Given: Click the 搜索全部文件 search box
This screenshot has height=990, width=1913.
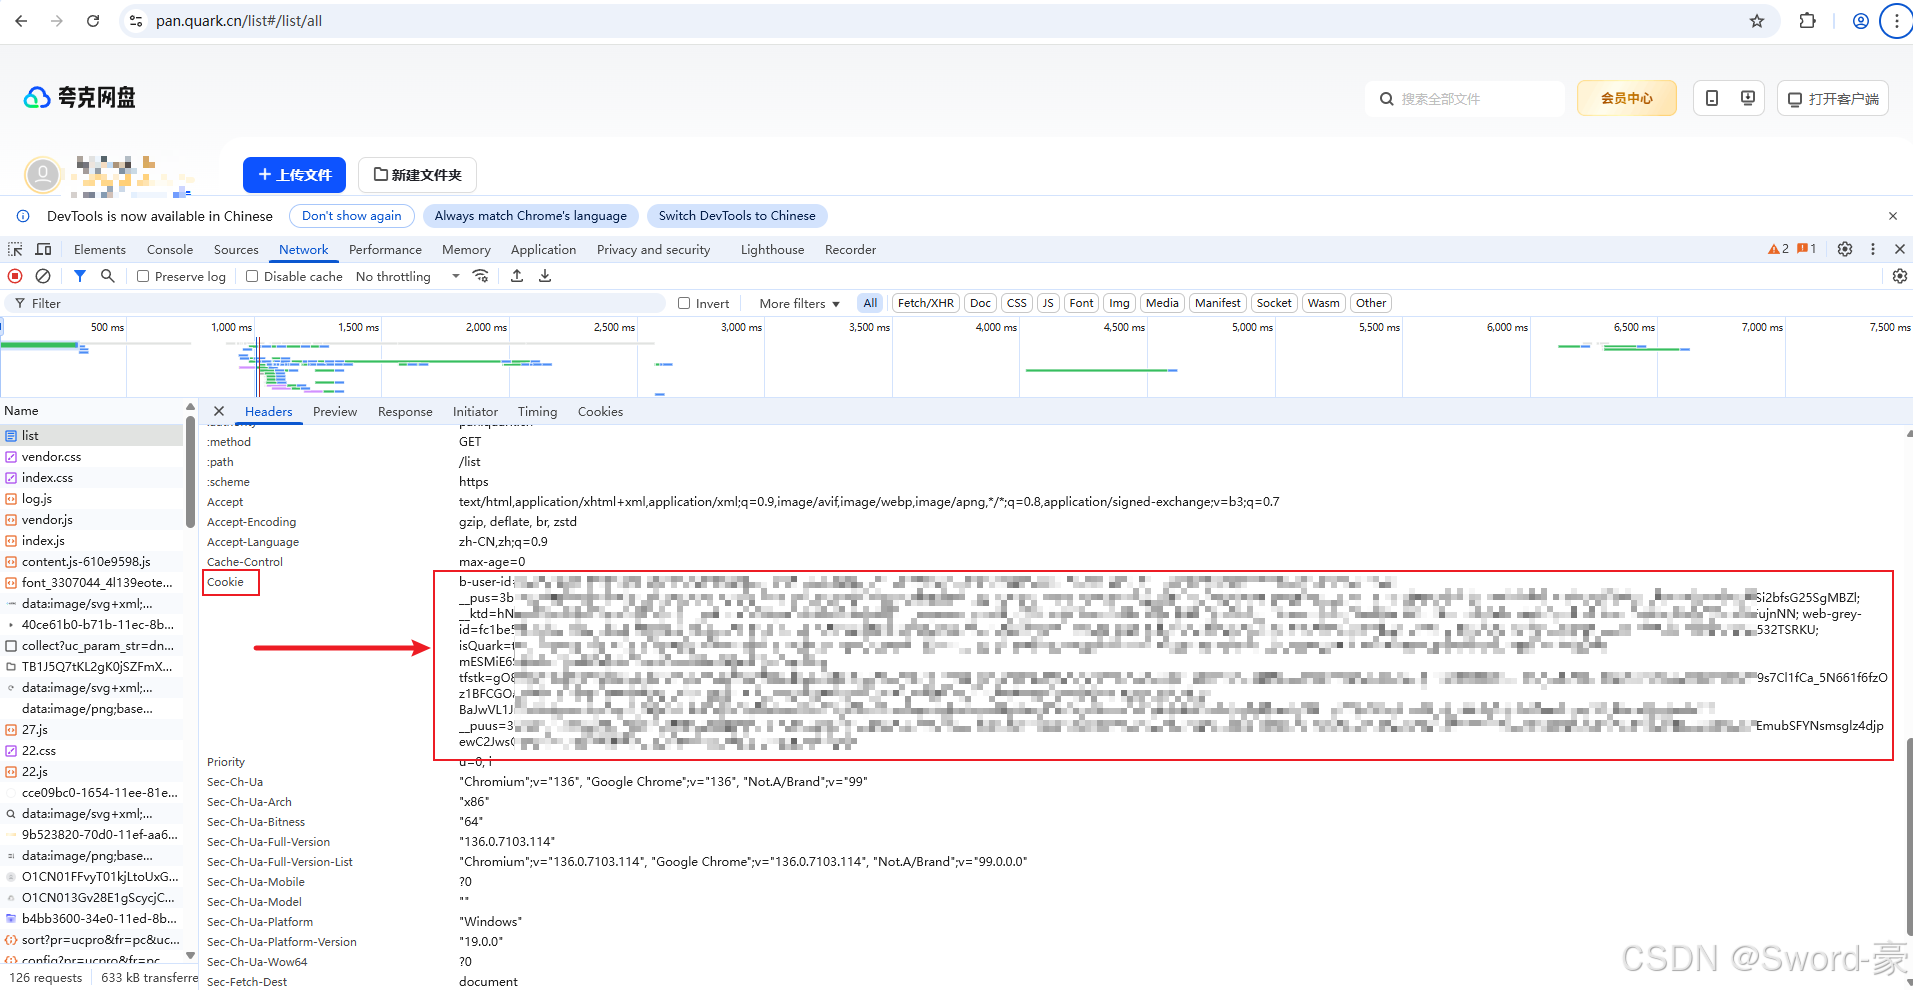Looking at the screenshot, I should point(1465,98).
